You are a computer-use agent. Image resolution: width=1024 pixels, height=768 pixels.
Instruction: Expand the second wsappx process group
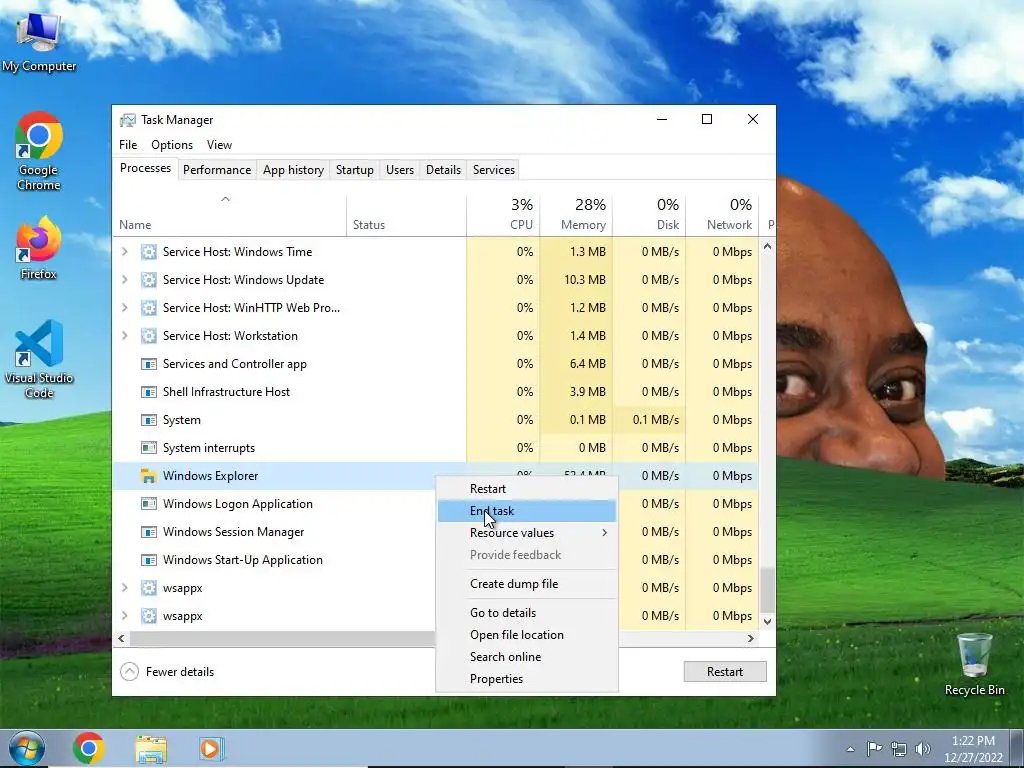click(125, 616)
